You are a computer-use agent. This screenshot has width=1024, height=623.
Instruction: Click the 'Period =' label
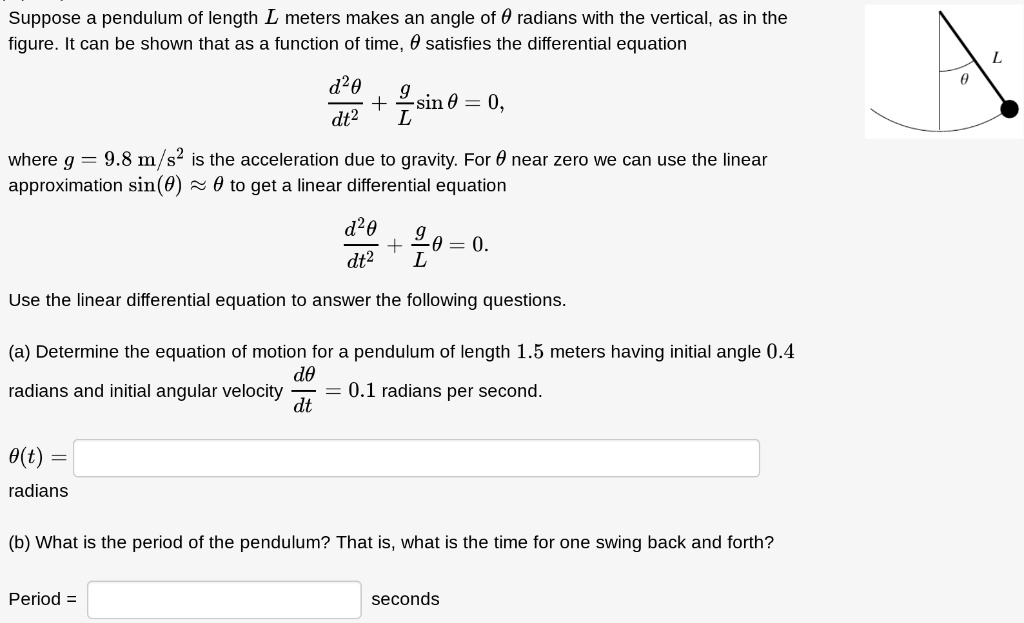(x=42, y=599)
